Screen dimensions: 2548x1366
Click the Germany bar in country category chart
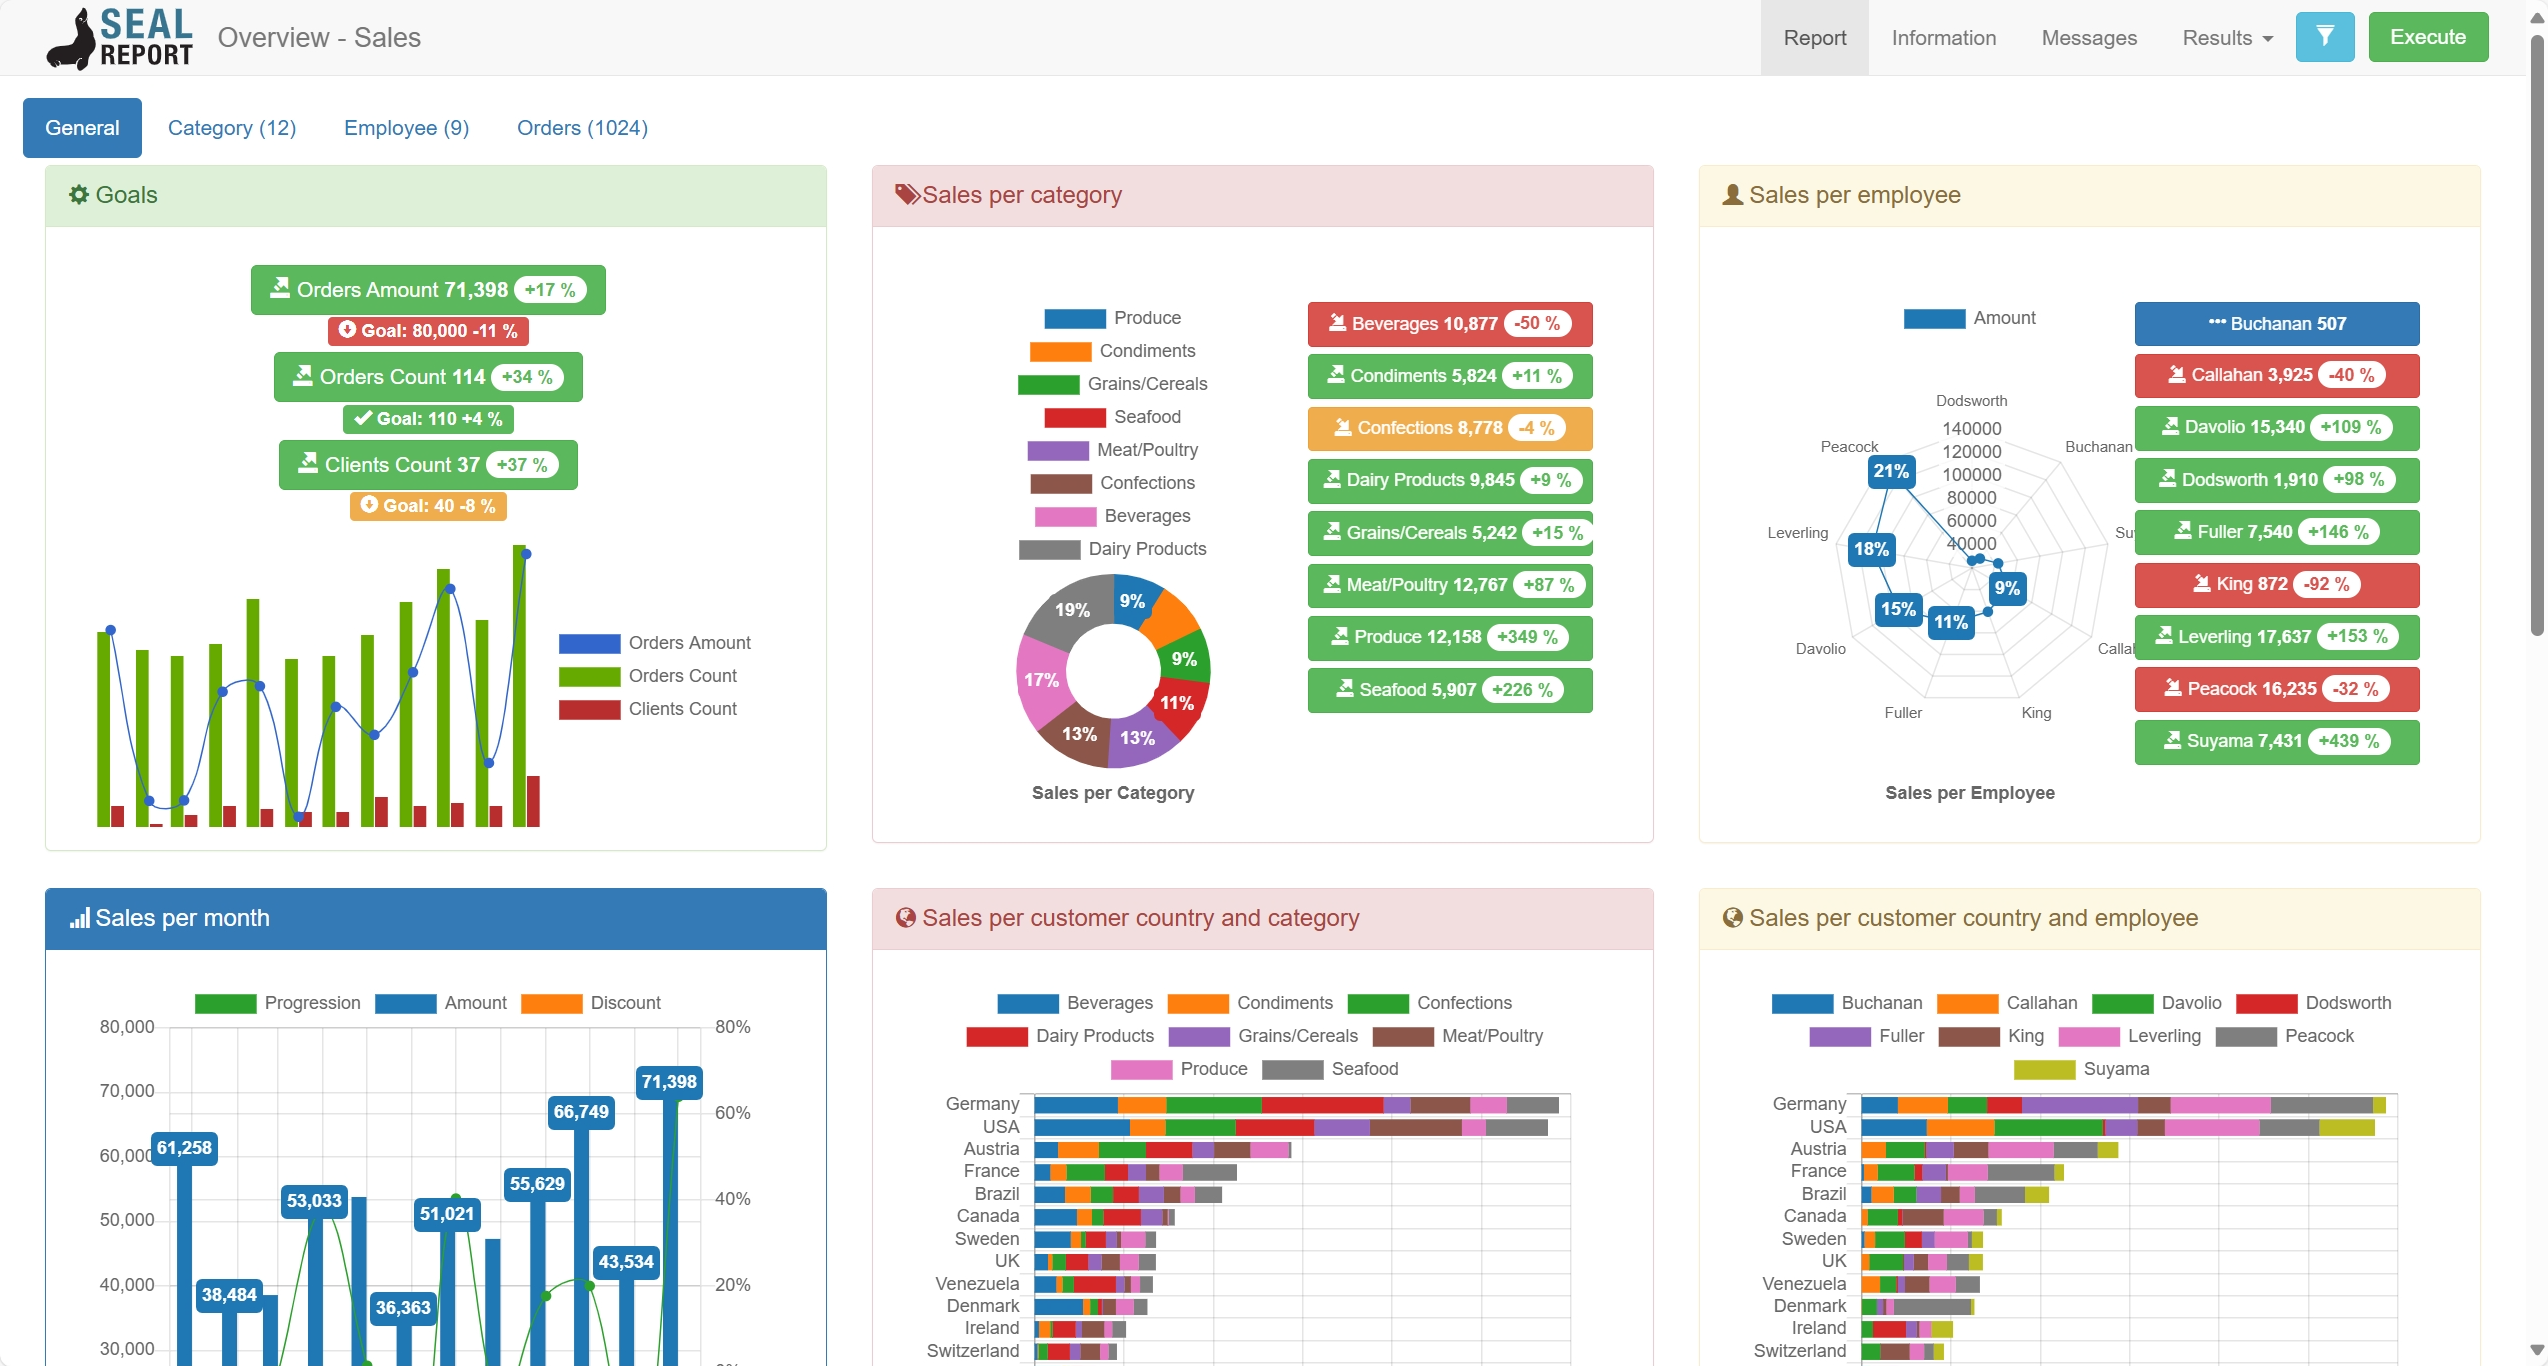1296,1105
